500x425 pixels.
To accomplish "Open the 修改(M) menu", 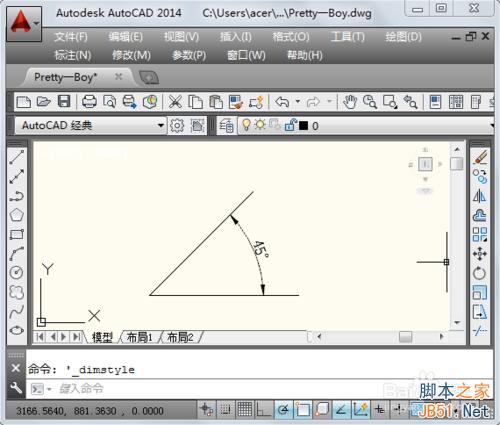I will pyautogui.click(x=131, y=55).
